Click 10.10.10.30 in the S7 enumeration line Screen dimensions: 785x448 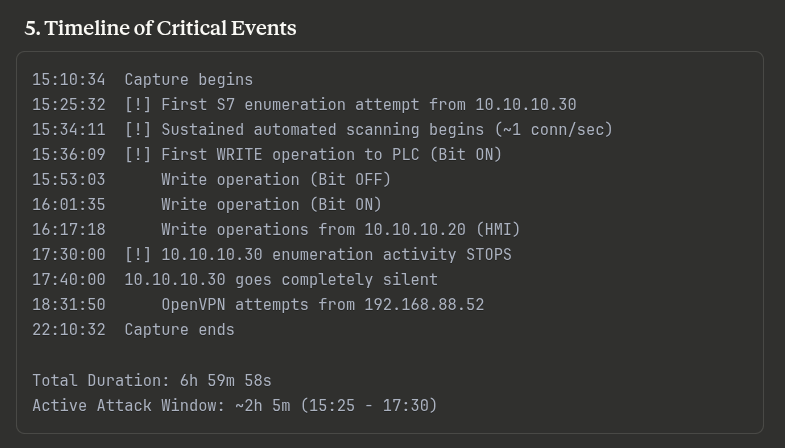pos(525,105)
